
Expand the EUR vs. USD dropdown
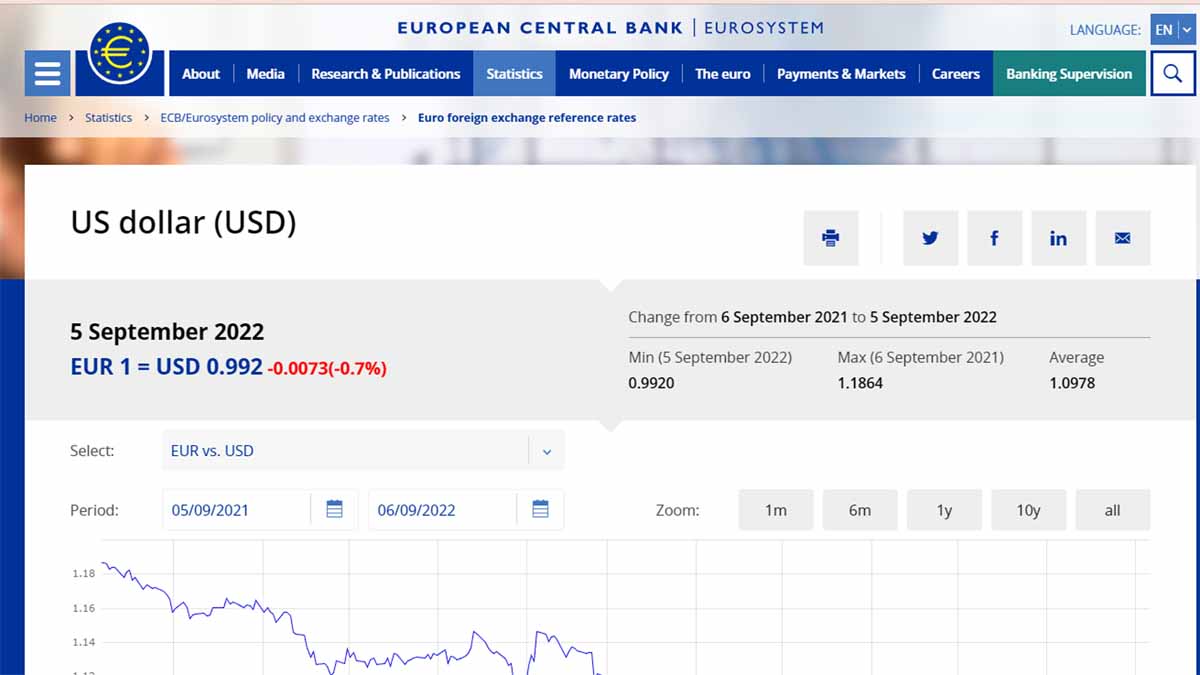click(546, 451)
